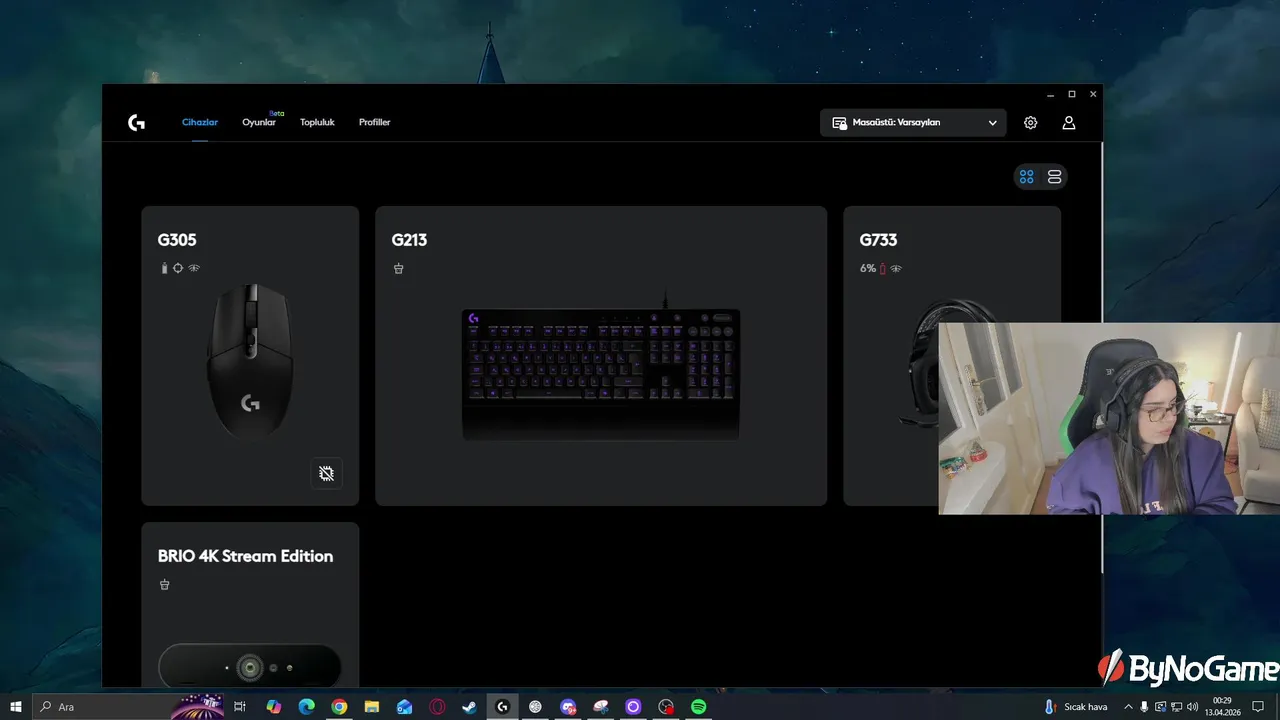
Task: Open Google Chrome from taskbar
Action: click(x=339, y=707)
